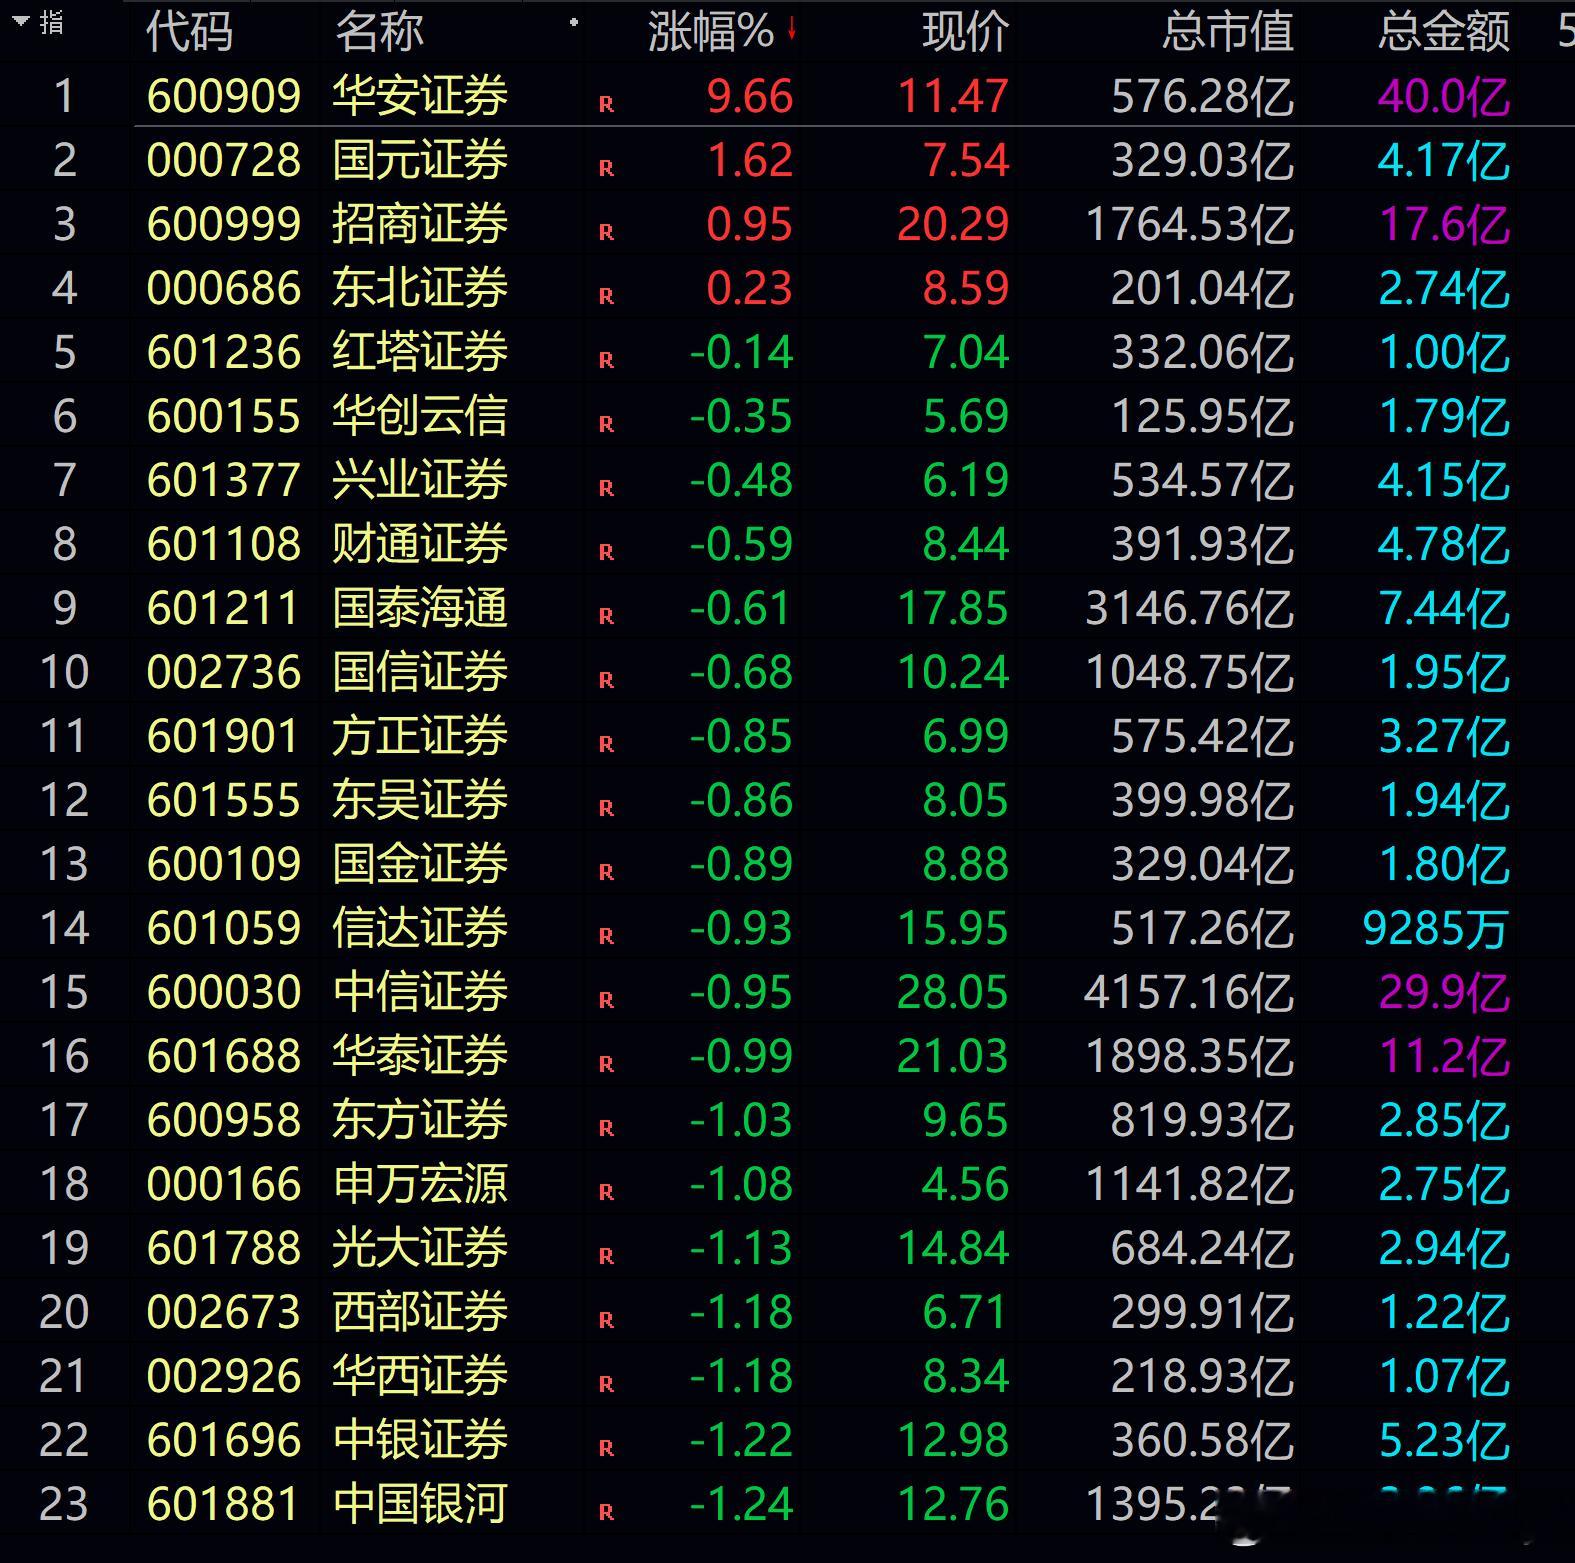Select stock name 红塔证券
1575x1563 pixels.
pyautogui.click(x=420, y=352)
